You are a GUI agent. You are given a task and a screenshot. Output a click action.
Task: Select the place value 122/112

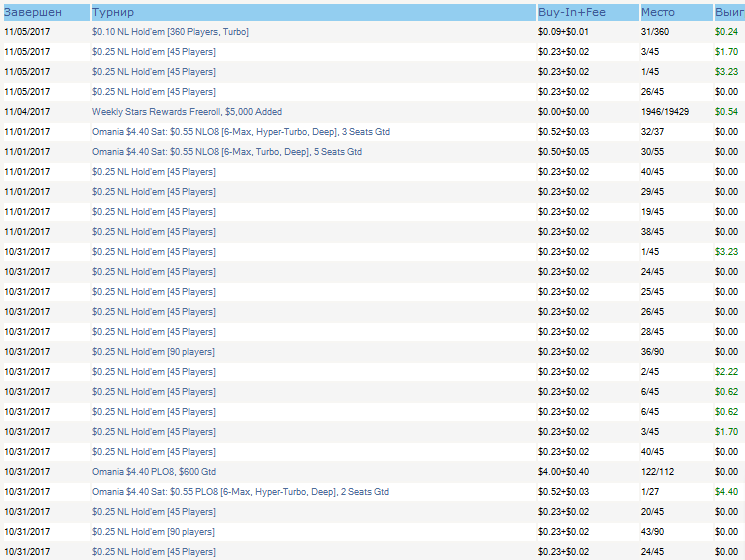657,472
